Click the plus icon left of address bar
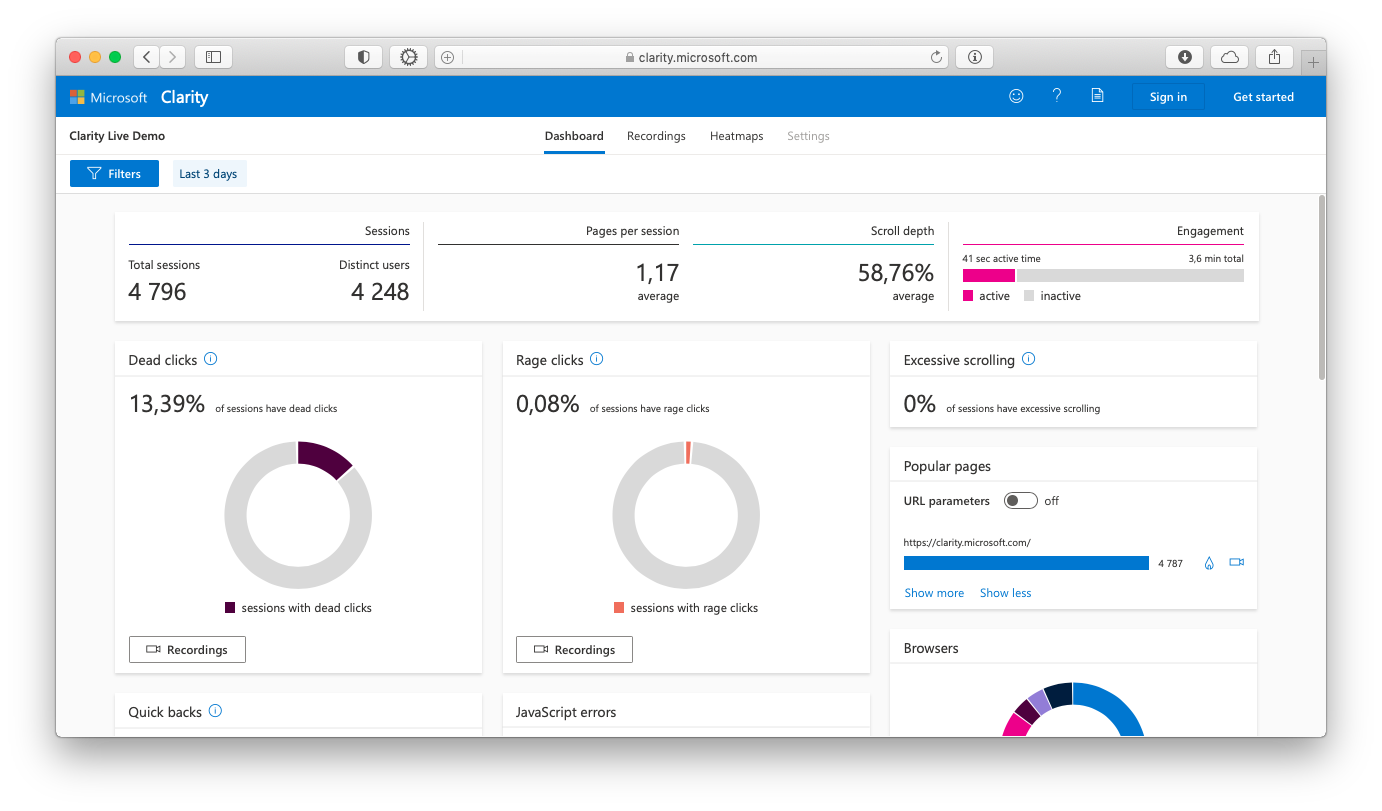1382x811 pixels. [x=447, y=57]
